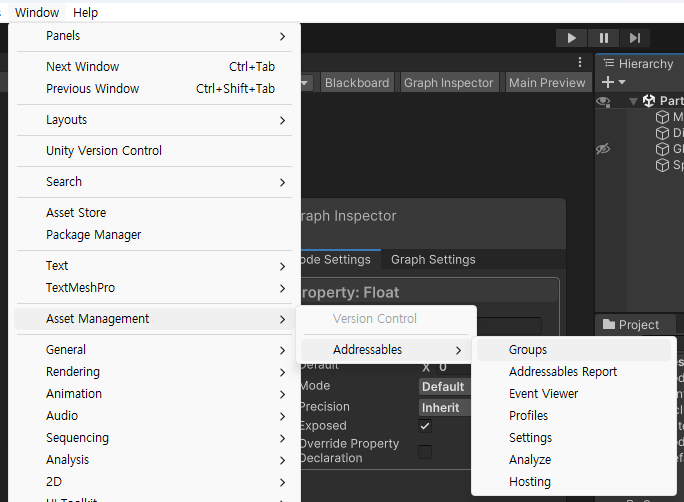The height and width of the screenshot is (502, 684).
Task: Click the Play button in the toolbar
Action: click(x=571, y=38)
